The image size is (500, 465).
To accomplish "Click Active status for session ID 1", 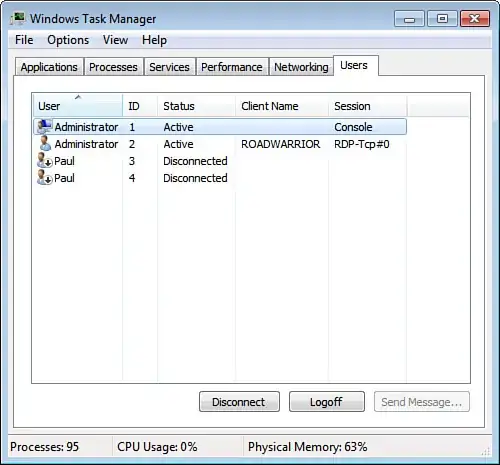I will click(178, 127).
